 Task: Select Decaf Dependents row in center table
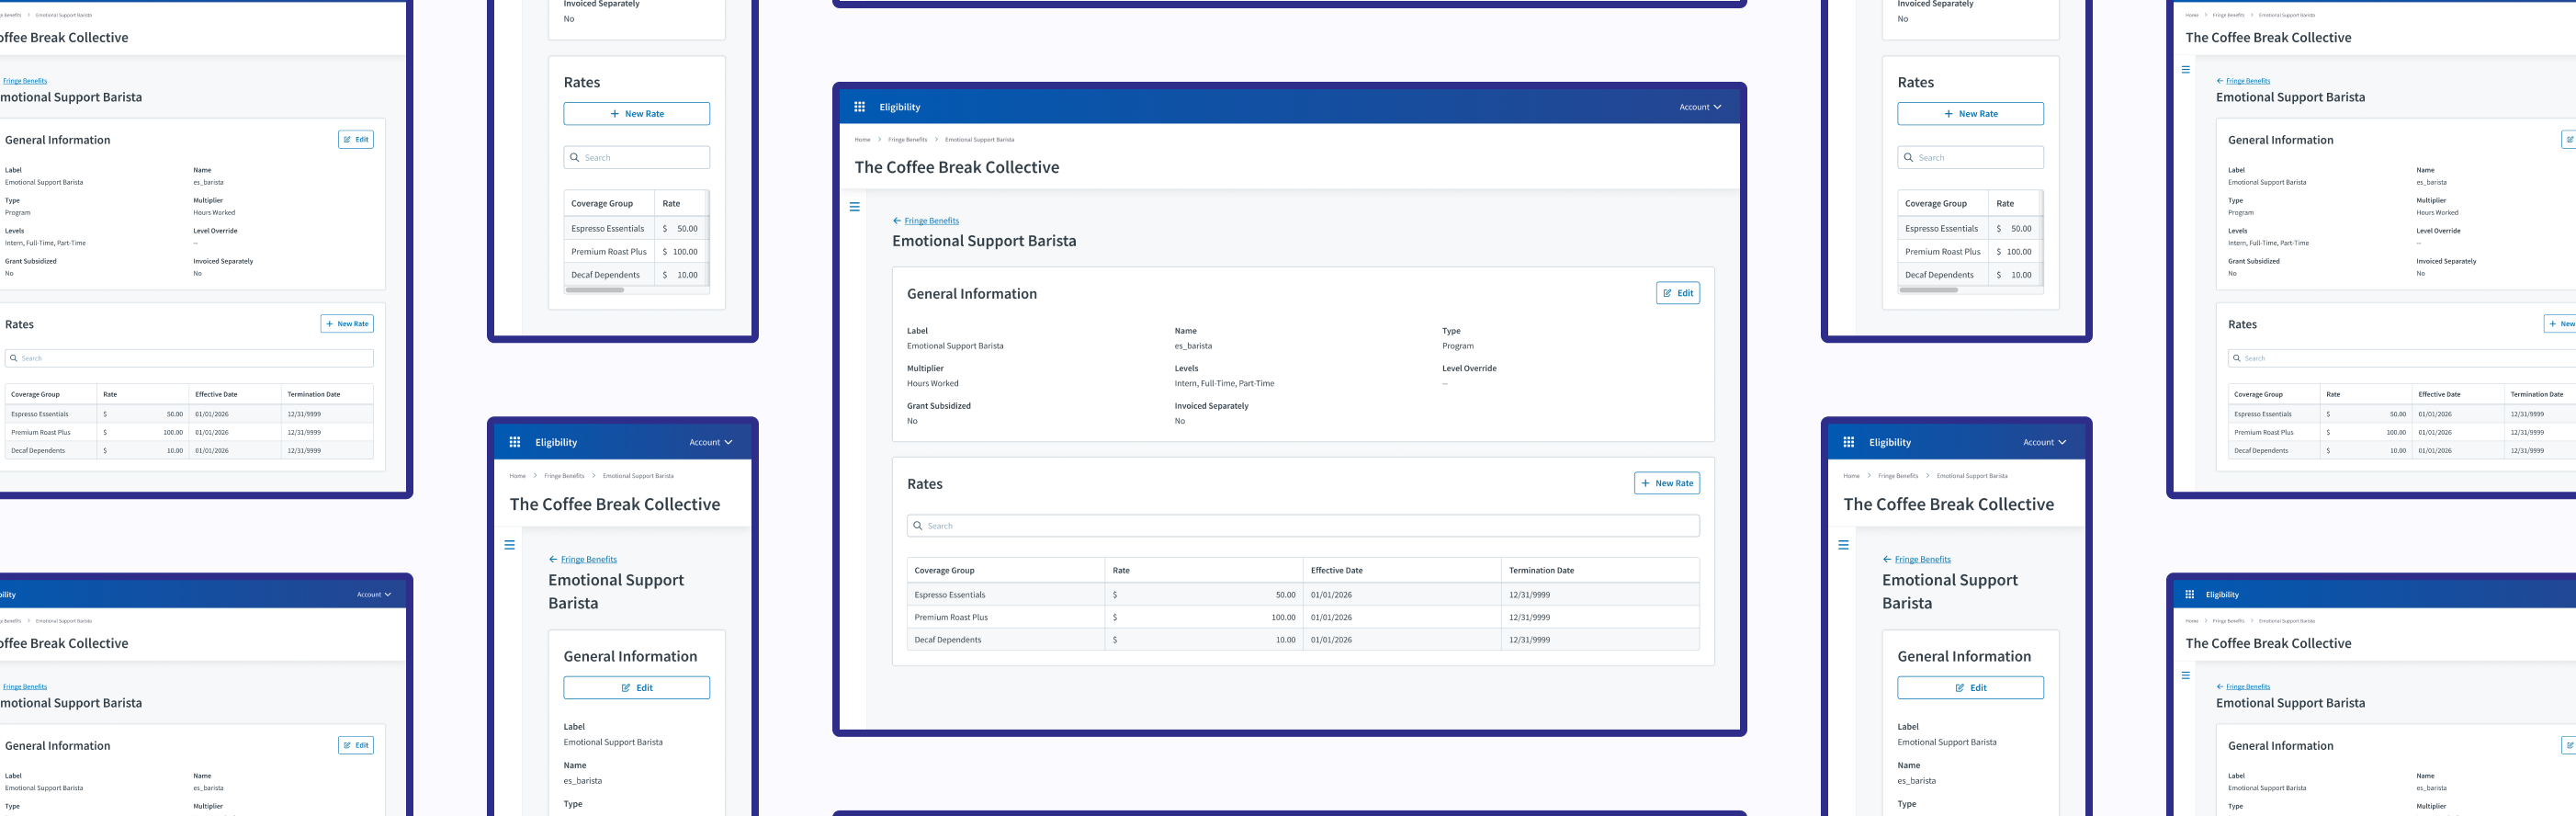click(x=948, y=640)
